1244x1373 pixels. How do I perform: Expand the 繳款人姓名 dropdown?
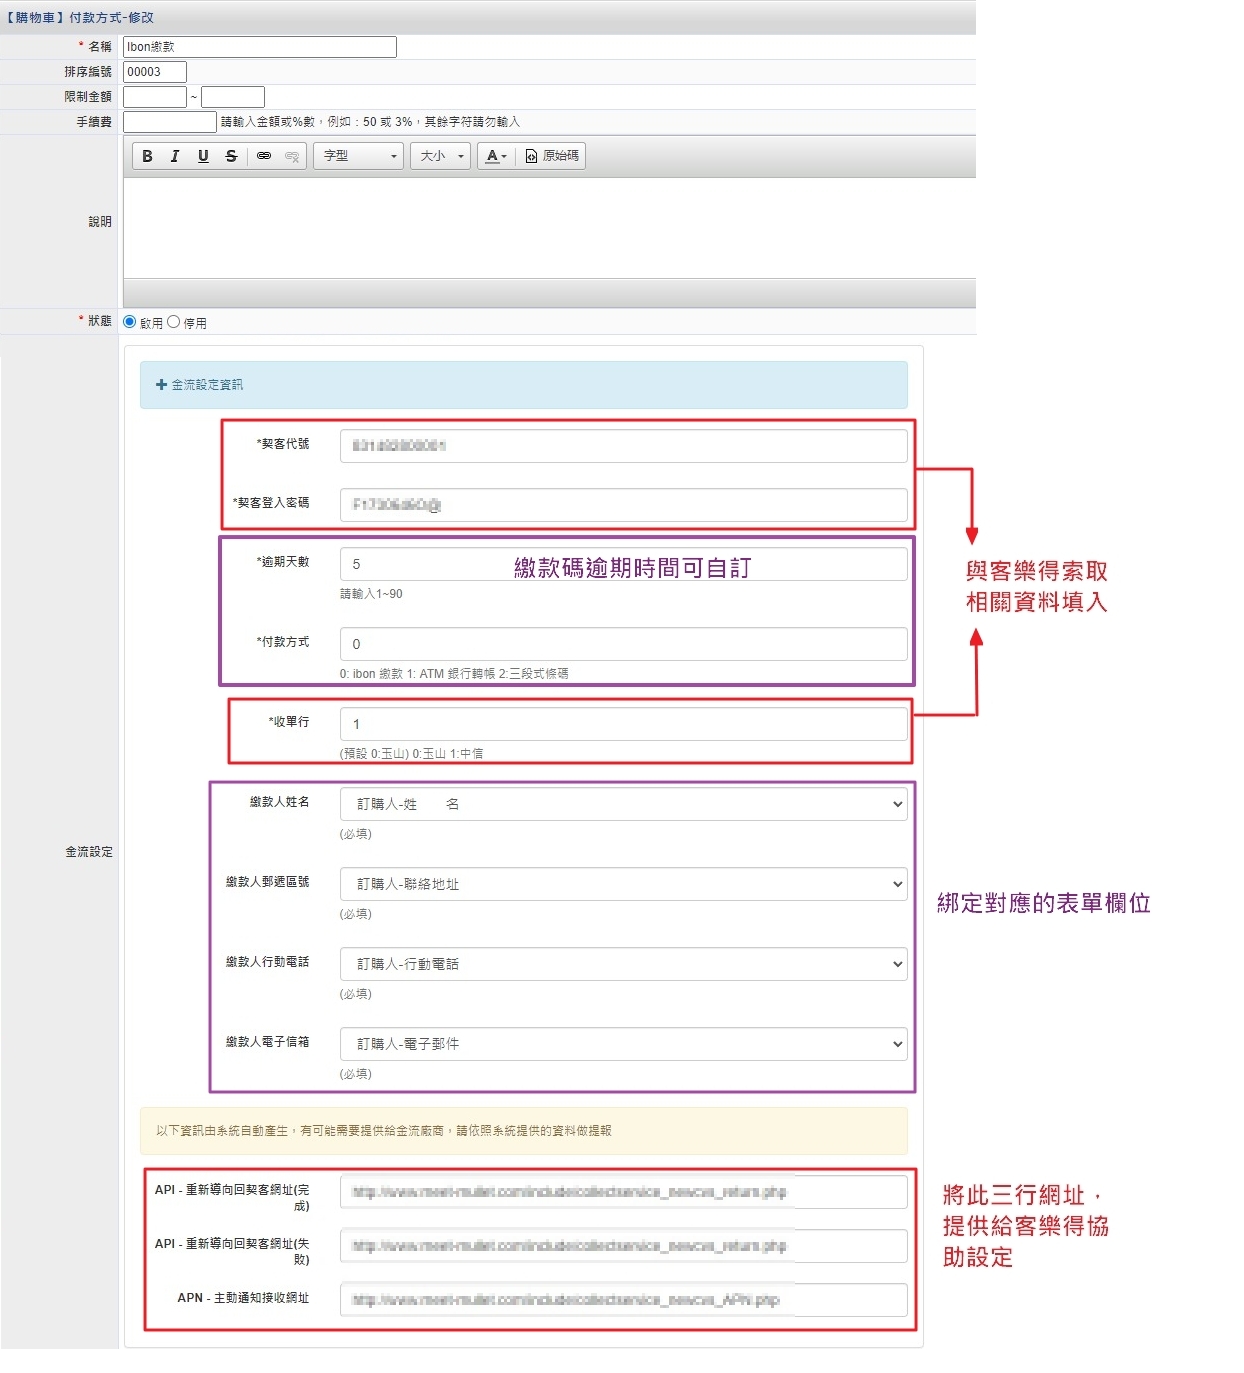(623, 804)
